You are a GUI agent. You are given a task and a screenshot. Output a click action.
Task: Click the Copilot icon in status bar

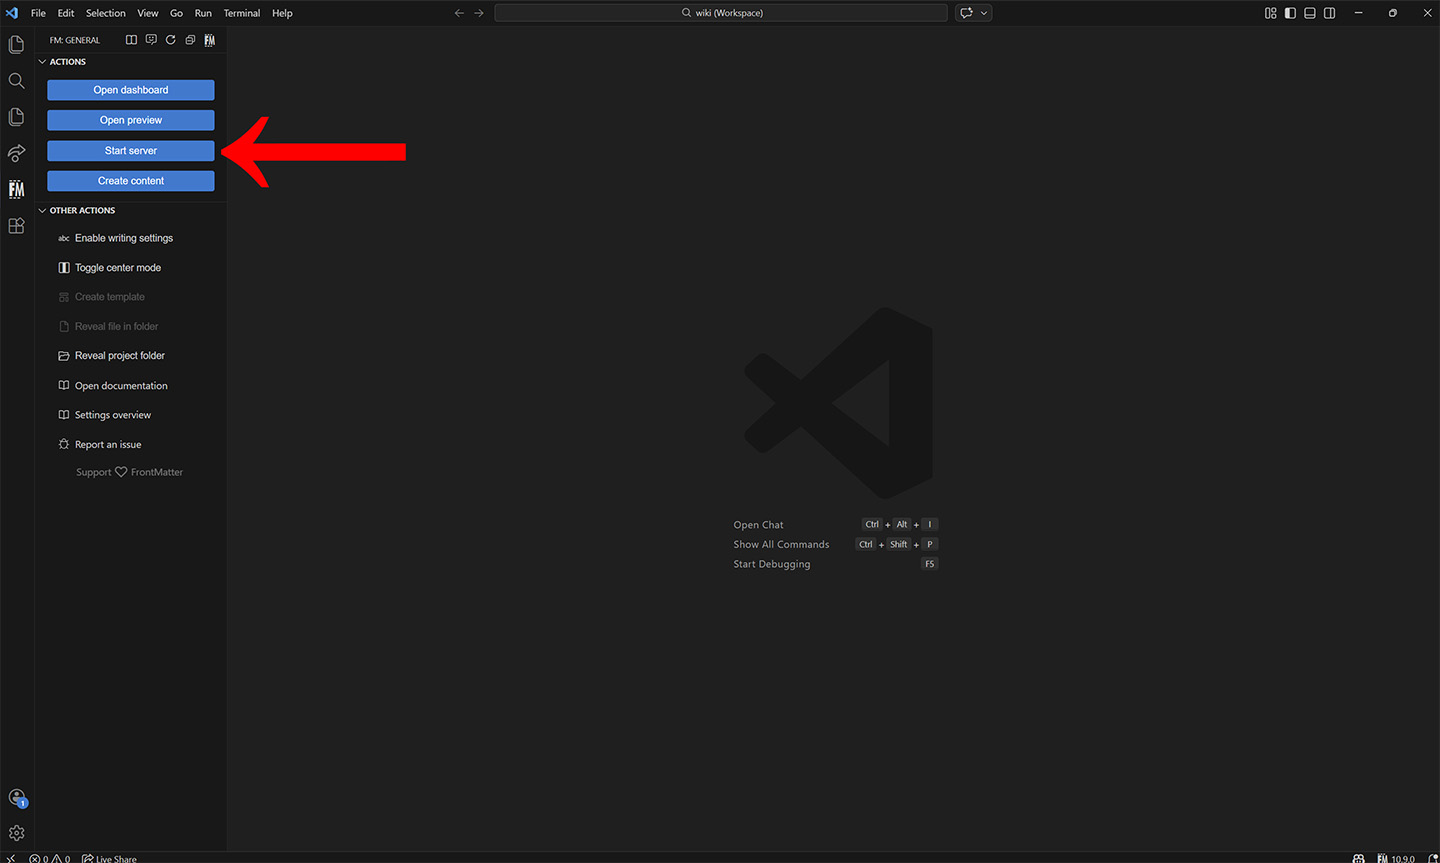(x=1358, y=858)
